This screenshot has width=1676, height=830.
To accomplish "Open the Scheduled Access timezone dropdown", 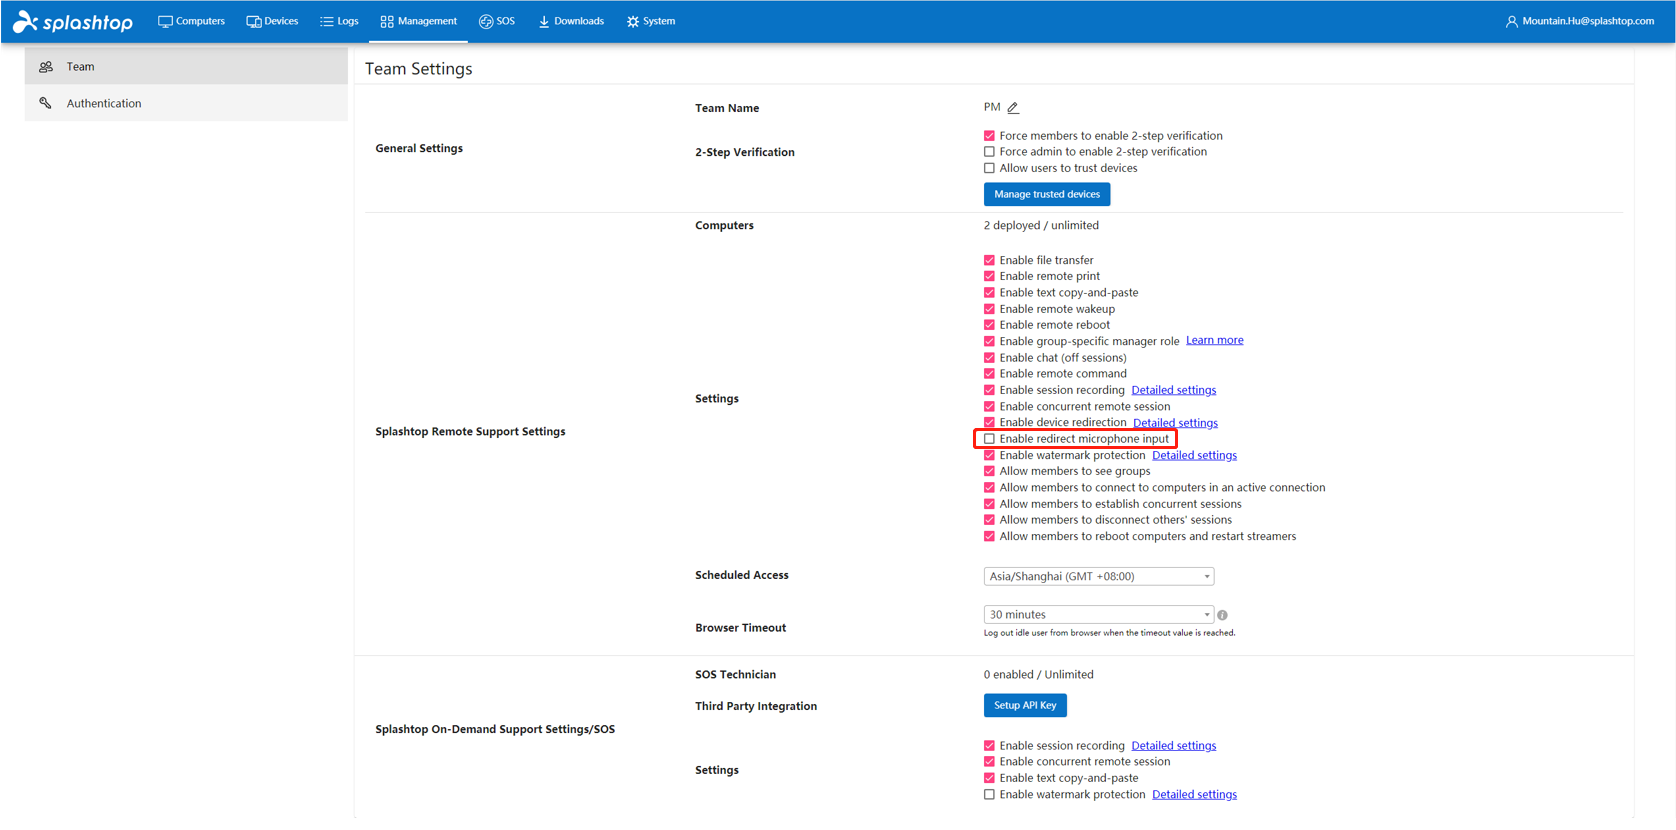I will pos(1098,576).
